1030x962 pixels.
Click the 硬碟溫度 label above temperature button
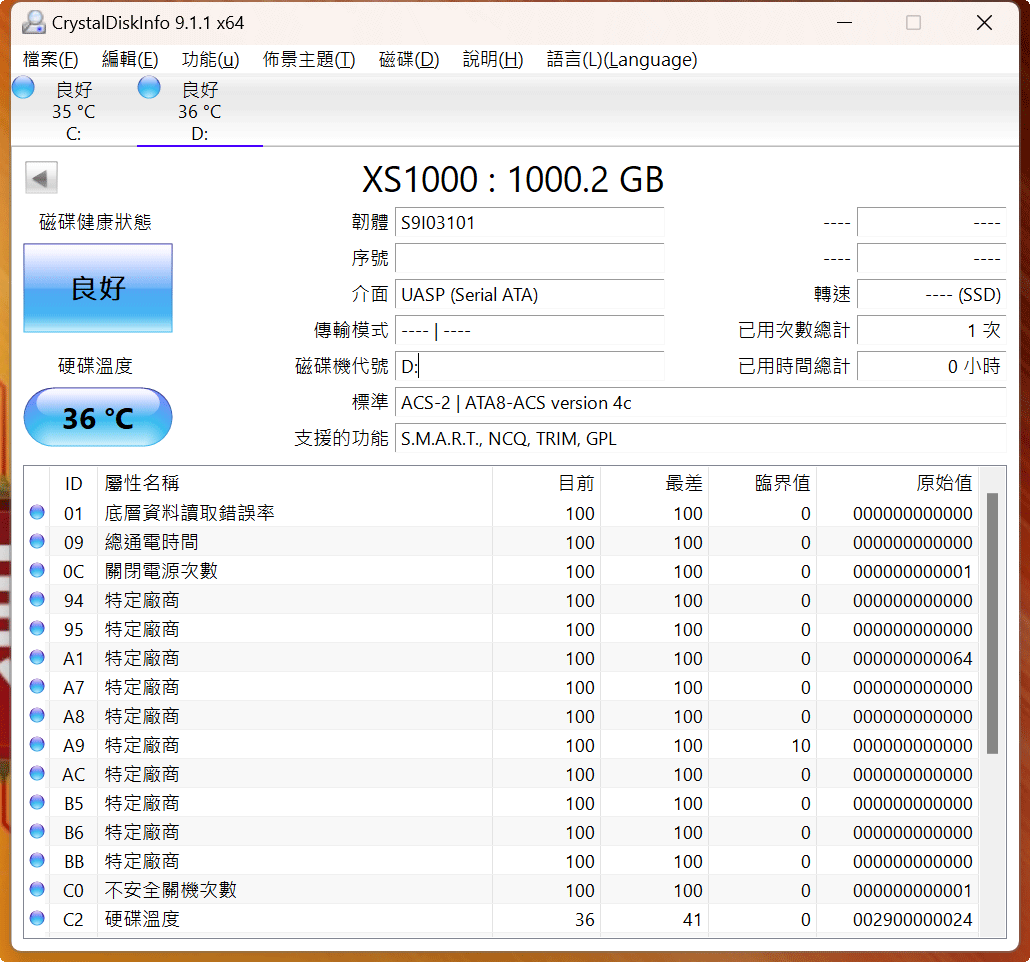click(95, 366)
